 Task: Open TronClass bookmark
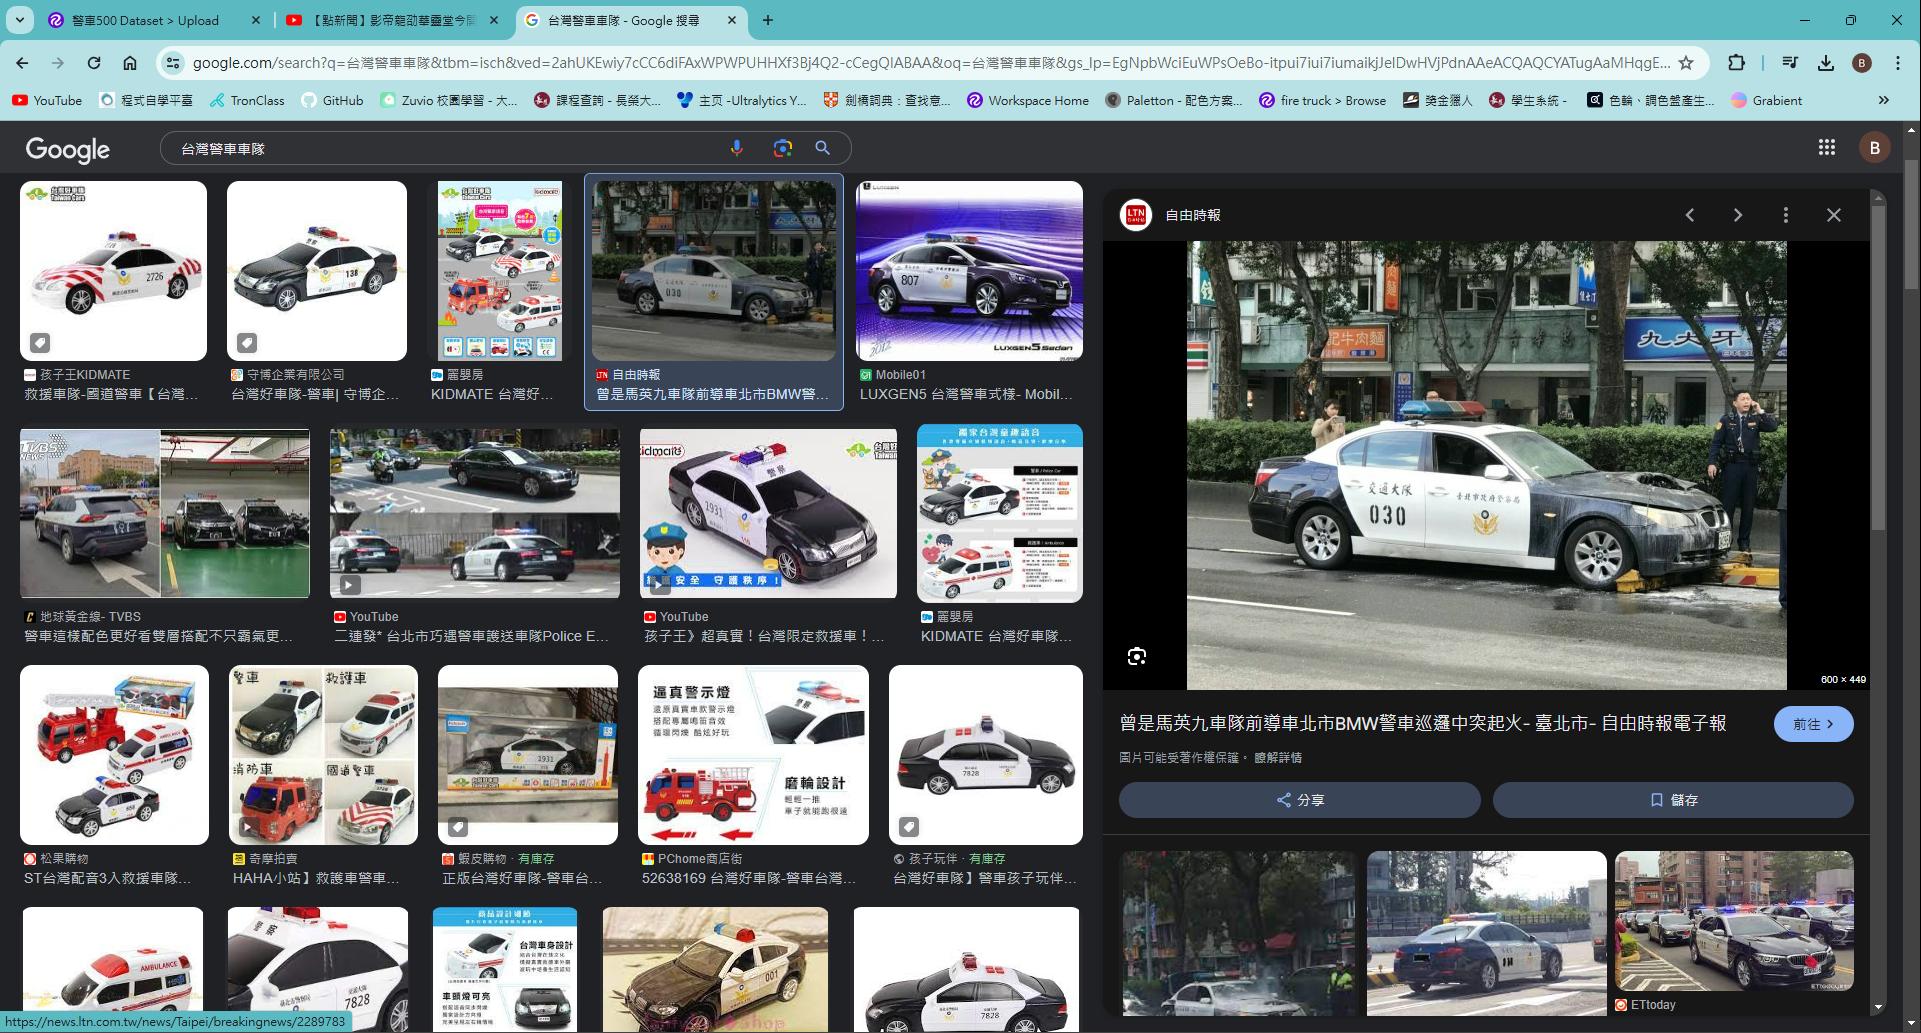click(x=247, y=100)
